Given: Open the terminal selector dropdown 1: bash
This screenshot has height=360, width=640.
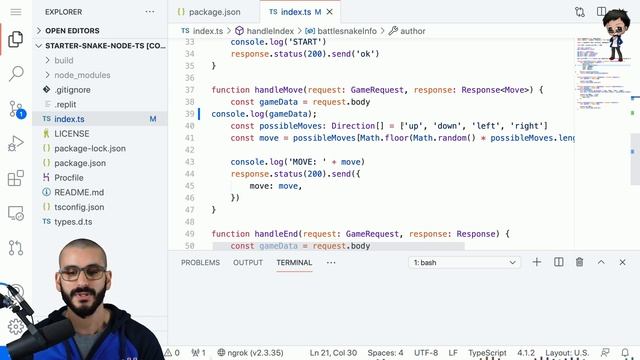Looking at the screenshot, I should [464, 262].
